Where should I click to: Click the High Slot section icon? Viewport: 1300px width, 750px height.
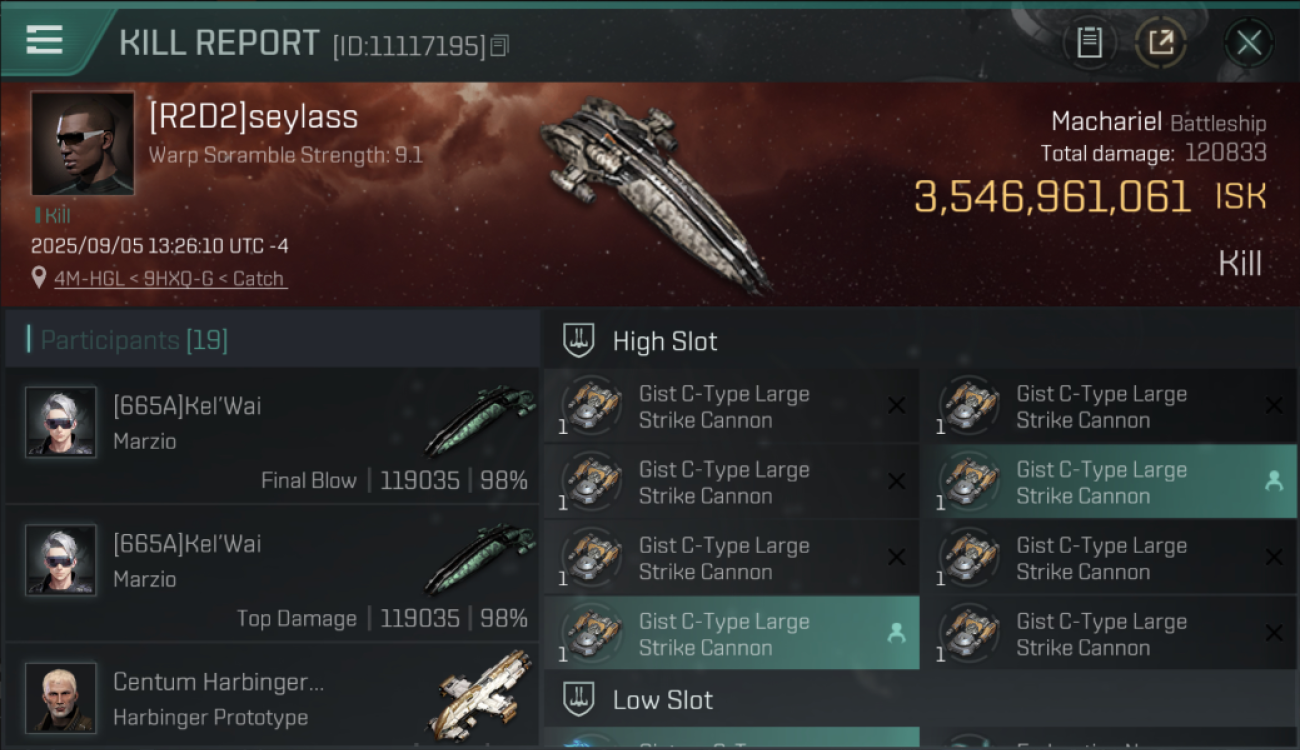click(579, 341)
